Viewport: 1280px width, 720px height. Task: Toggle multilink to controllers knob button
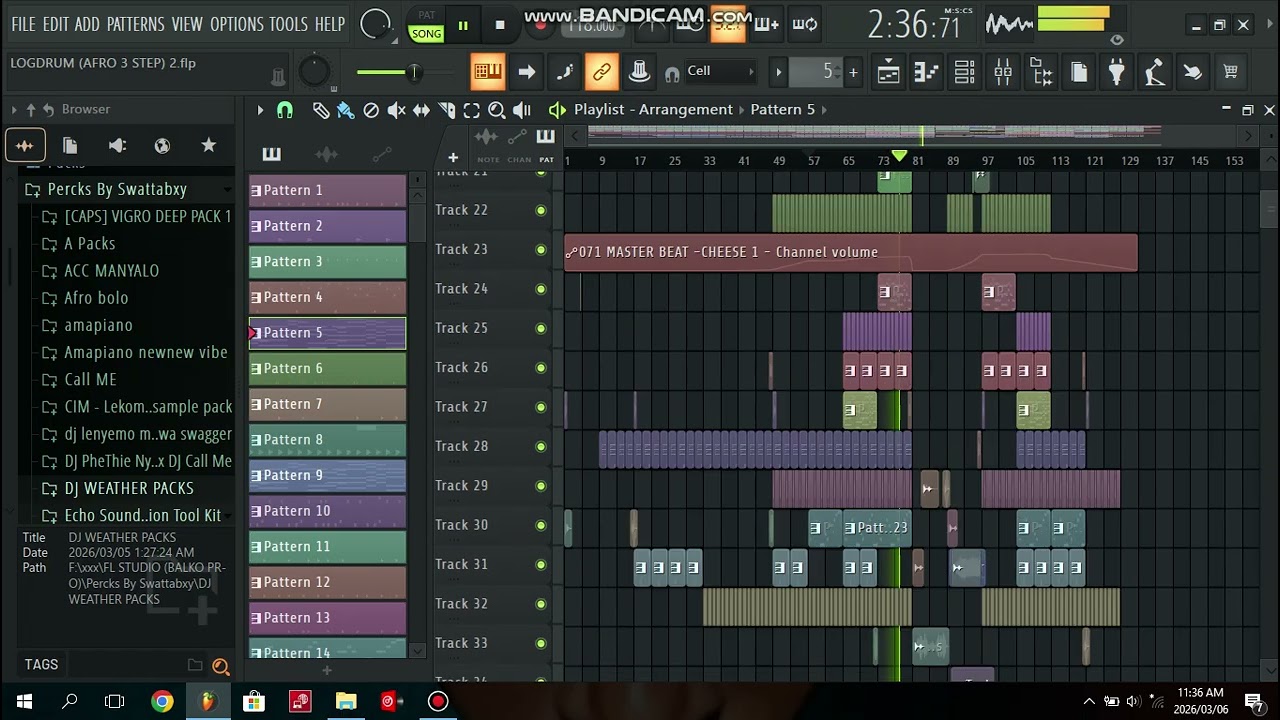coord(639,71)
